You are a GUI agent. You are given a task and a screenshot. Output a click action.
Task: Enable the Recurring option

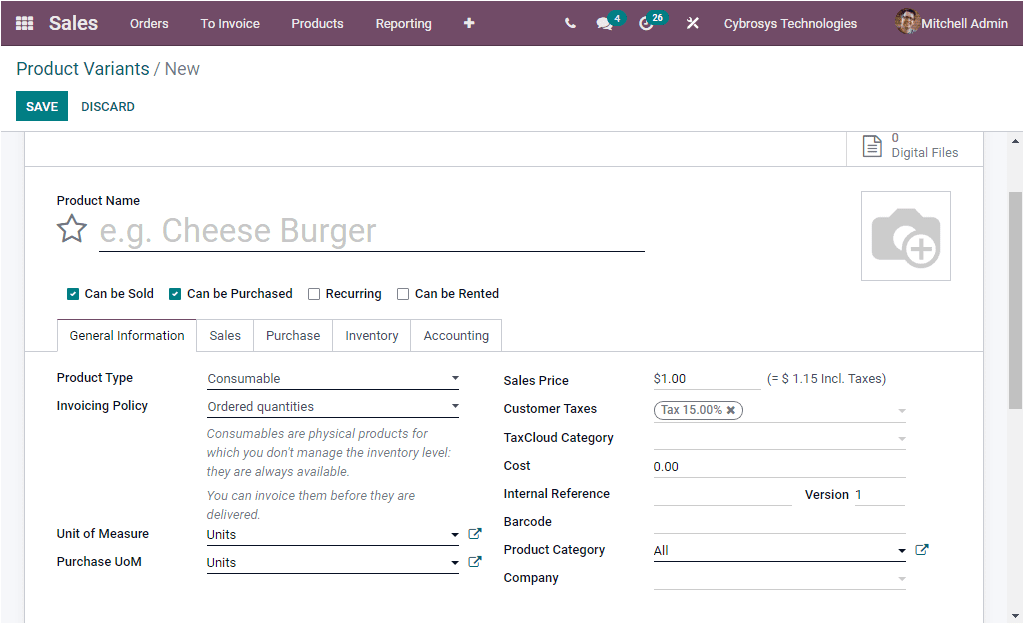coord(314,293)
